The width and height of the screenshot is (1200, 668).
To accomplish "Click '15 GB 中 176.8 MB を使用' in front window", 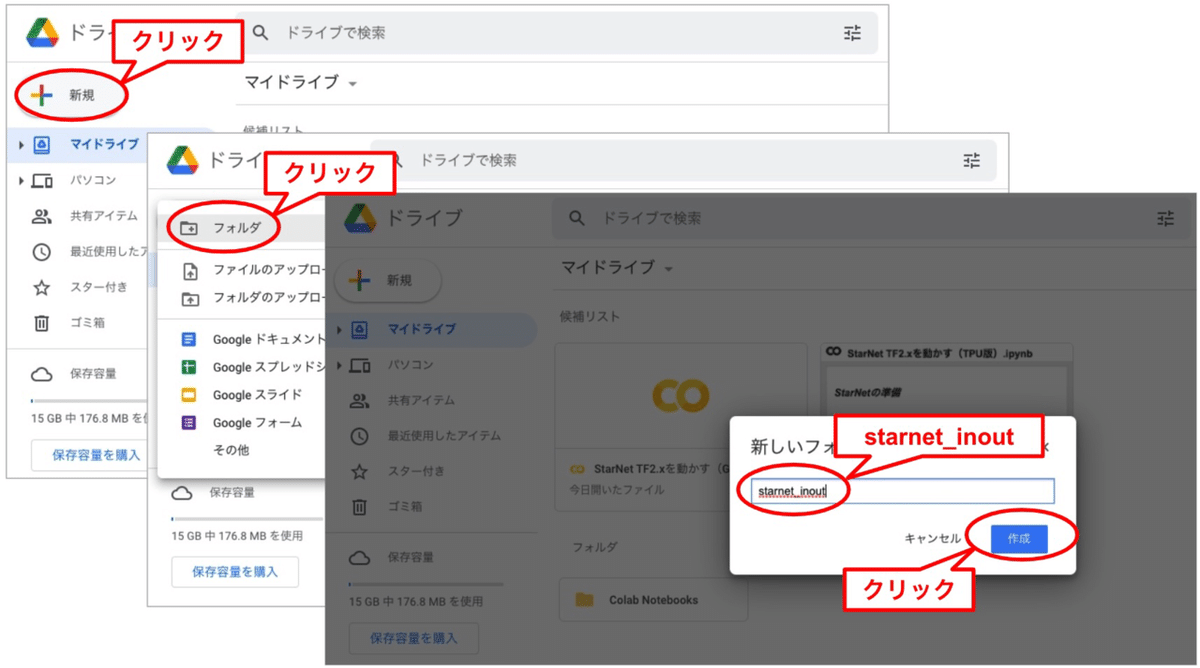I will pos(416,602).
